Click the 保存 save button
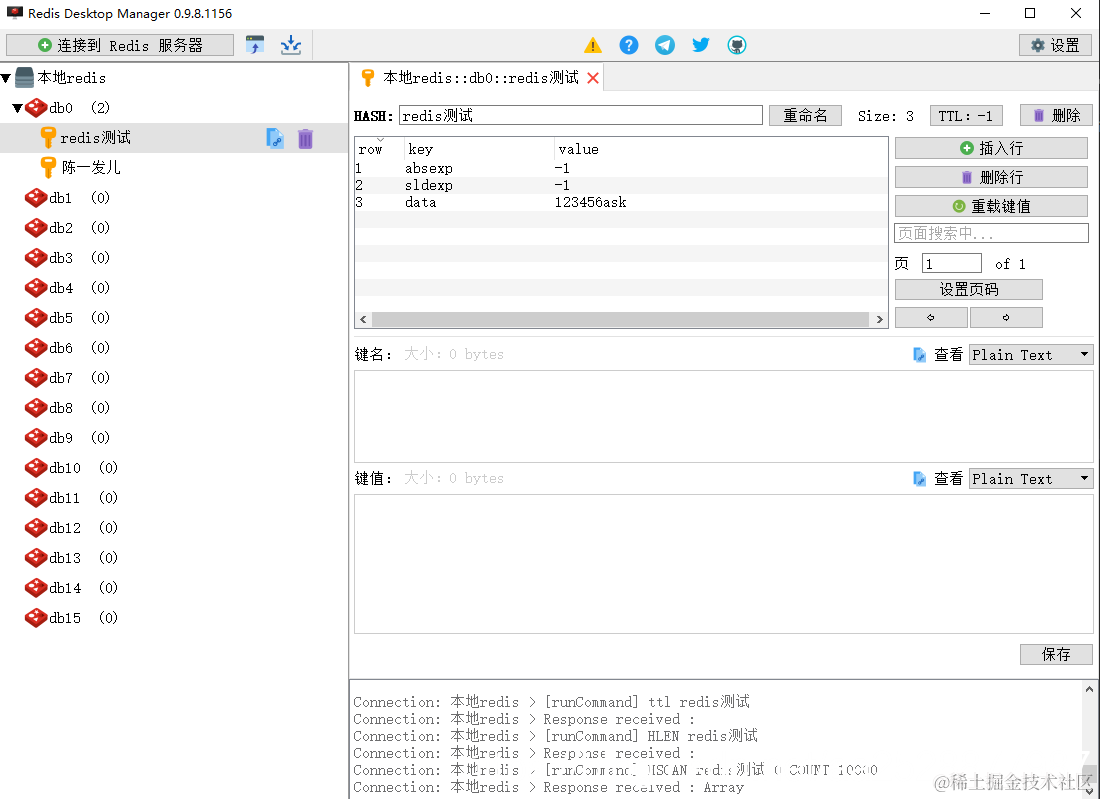The height and width of the screenshot is (799, 1100). click(1056, 654)
